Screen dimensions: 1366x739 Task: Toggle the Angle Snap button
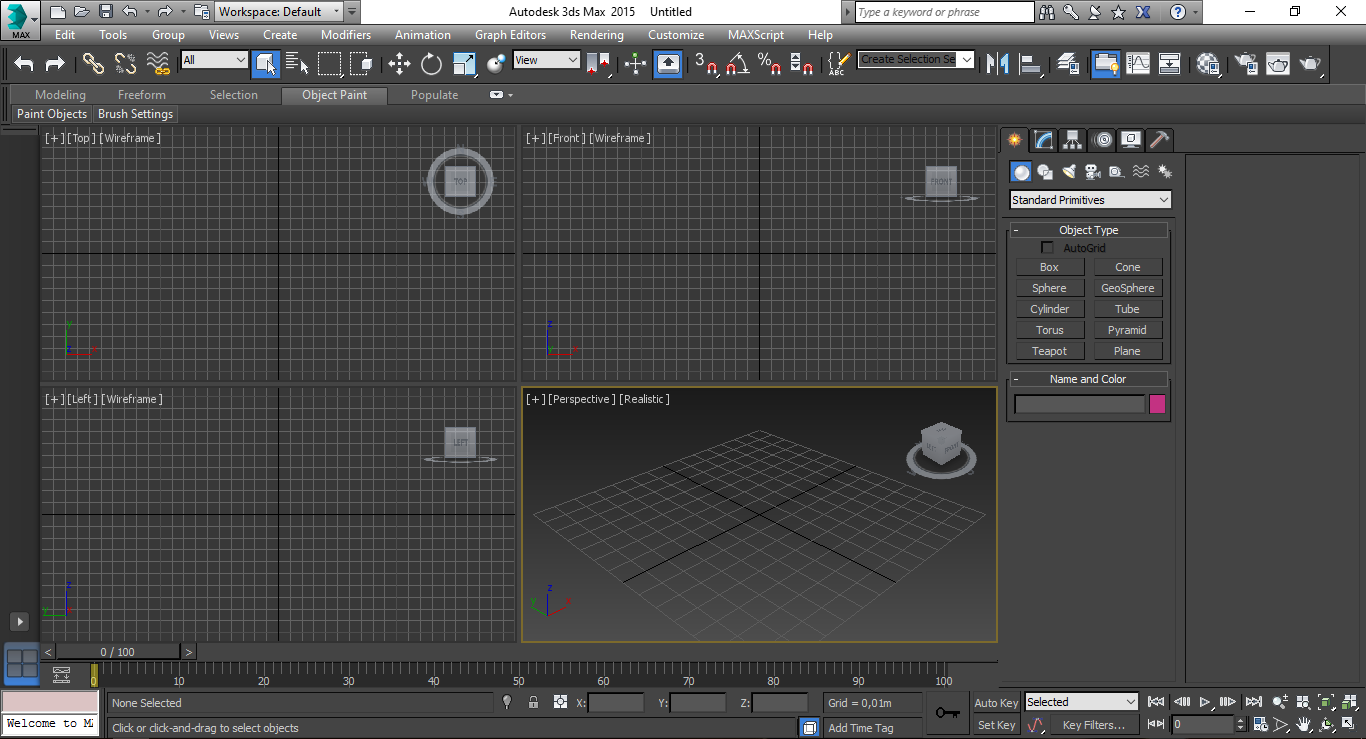[x=737, y=64]
